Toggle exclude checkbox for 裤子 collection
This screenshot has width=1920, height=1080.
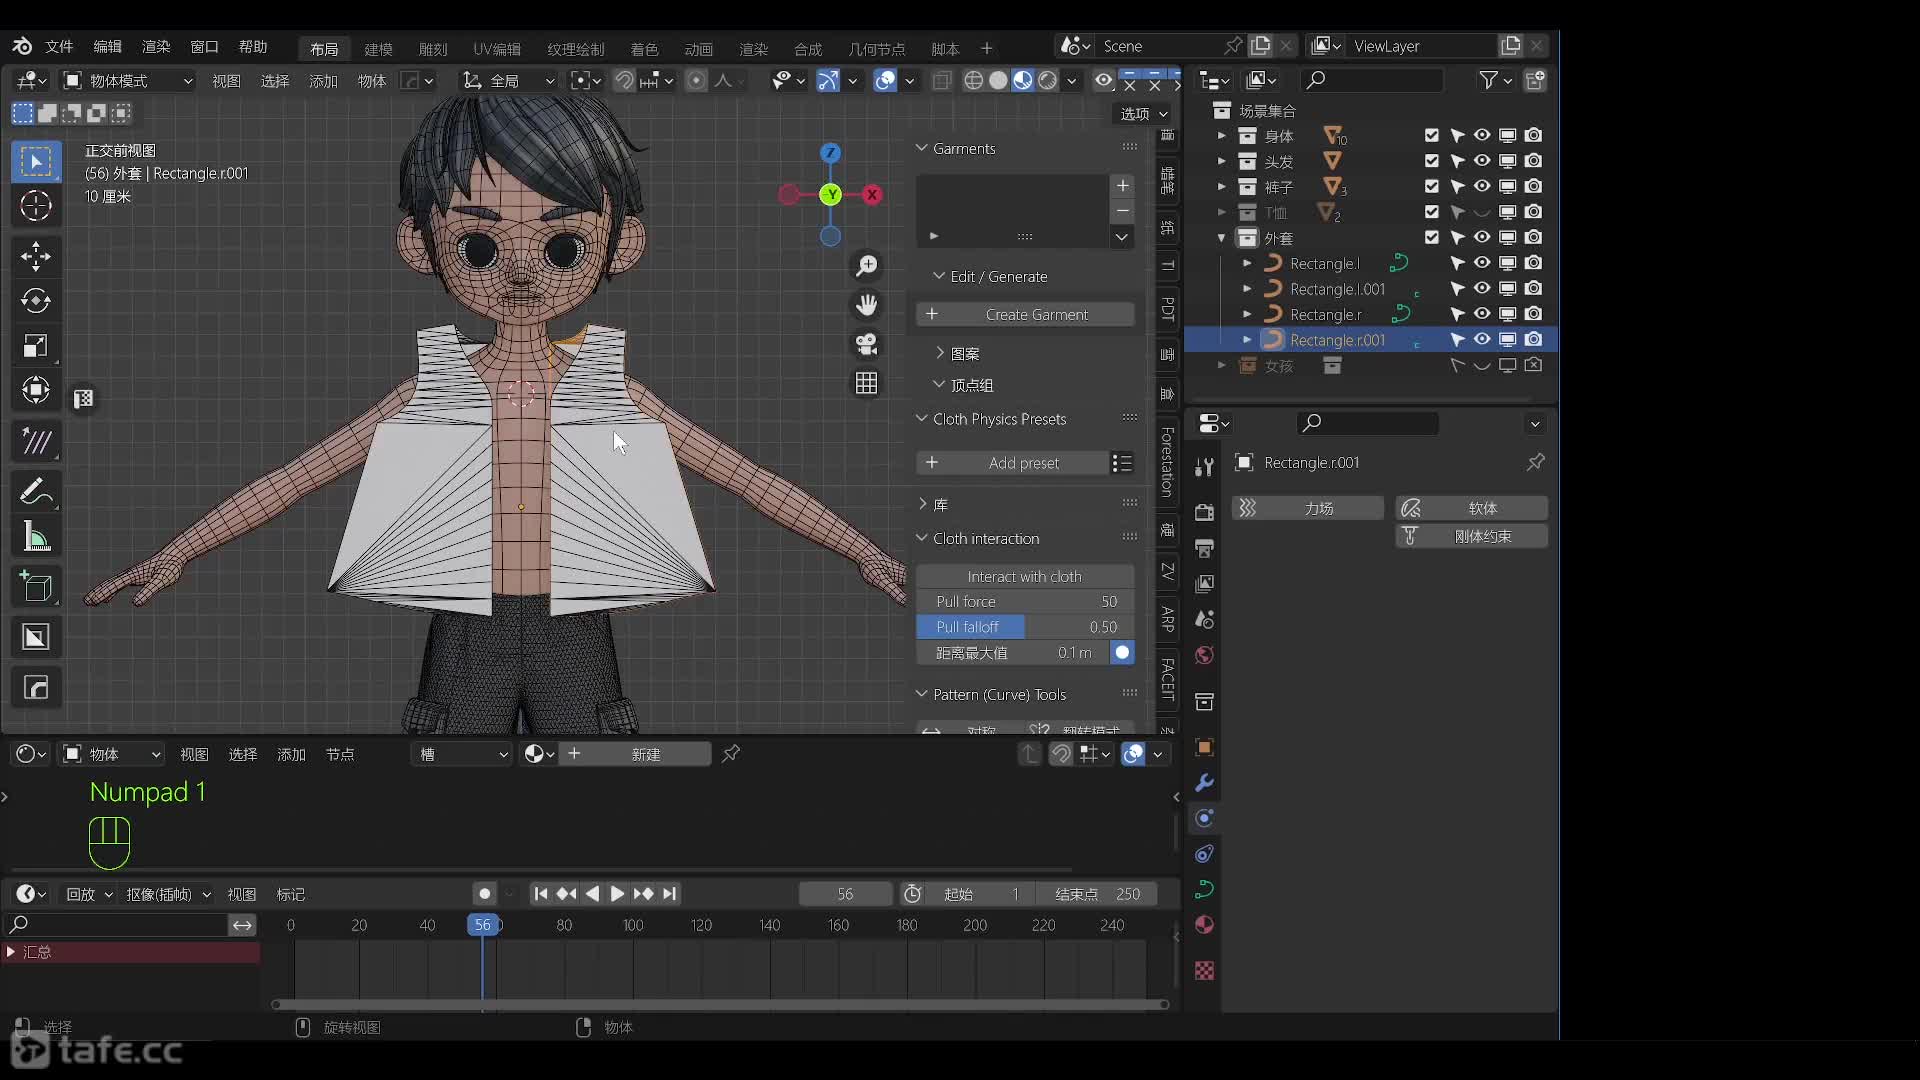point(1432,186)
